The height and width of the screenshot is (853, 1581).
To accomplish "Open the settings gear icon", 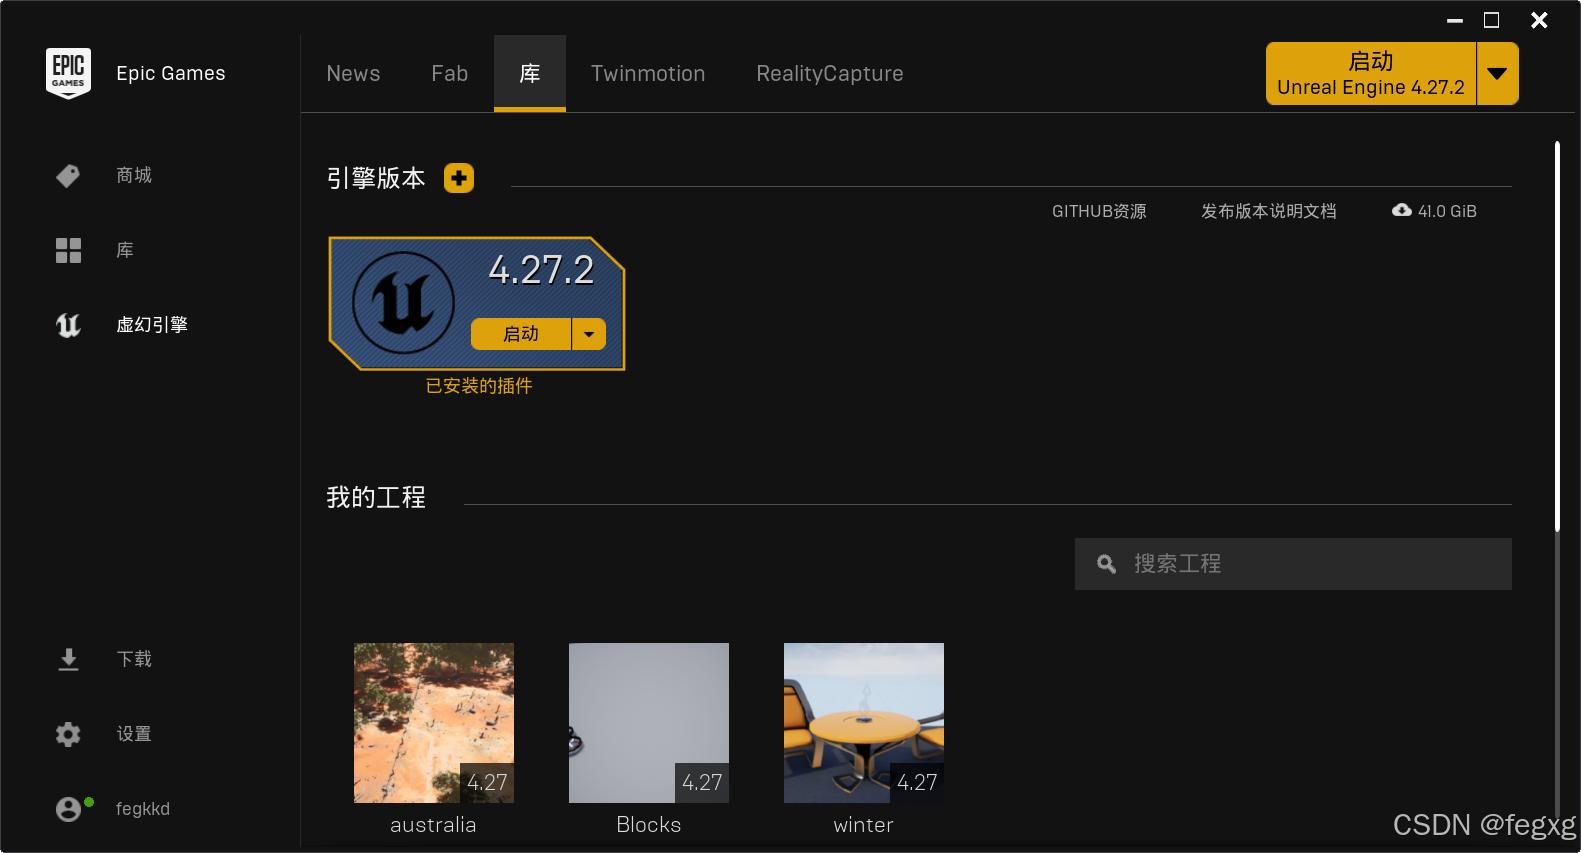I will [68, 734].
